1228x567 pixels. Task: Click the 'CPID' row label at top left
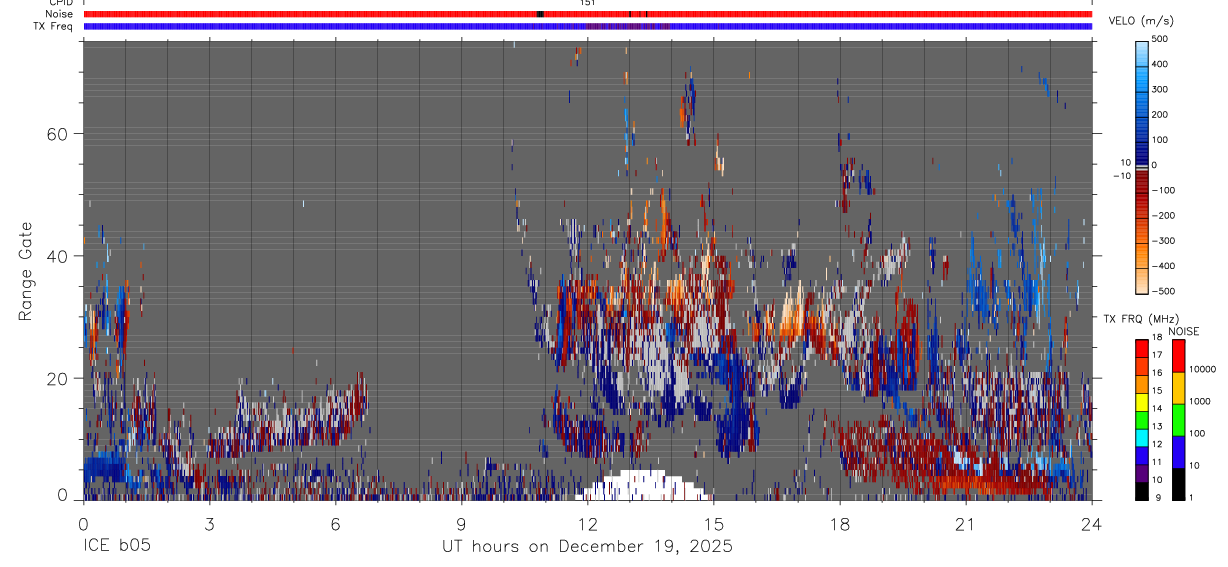[61, 3]
